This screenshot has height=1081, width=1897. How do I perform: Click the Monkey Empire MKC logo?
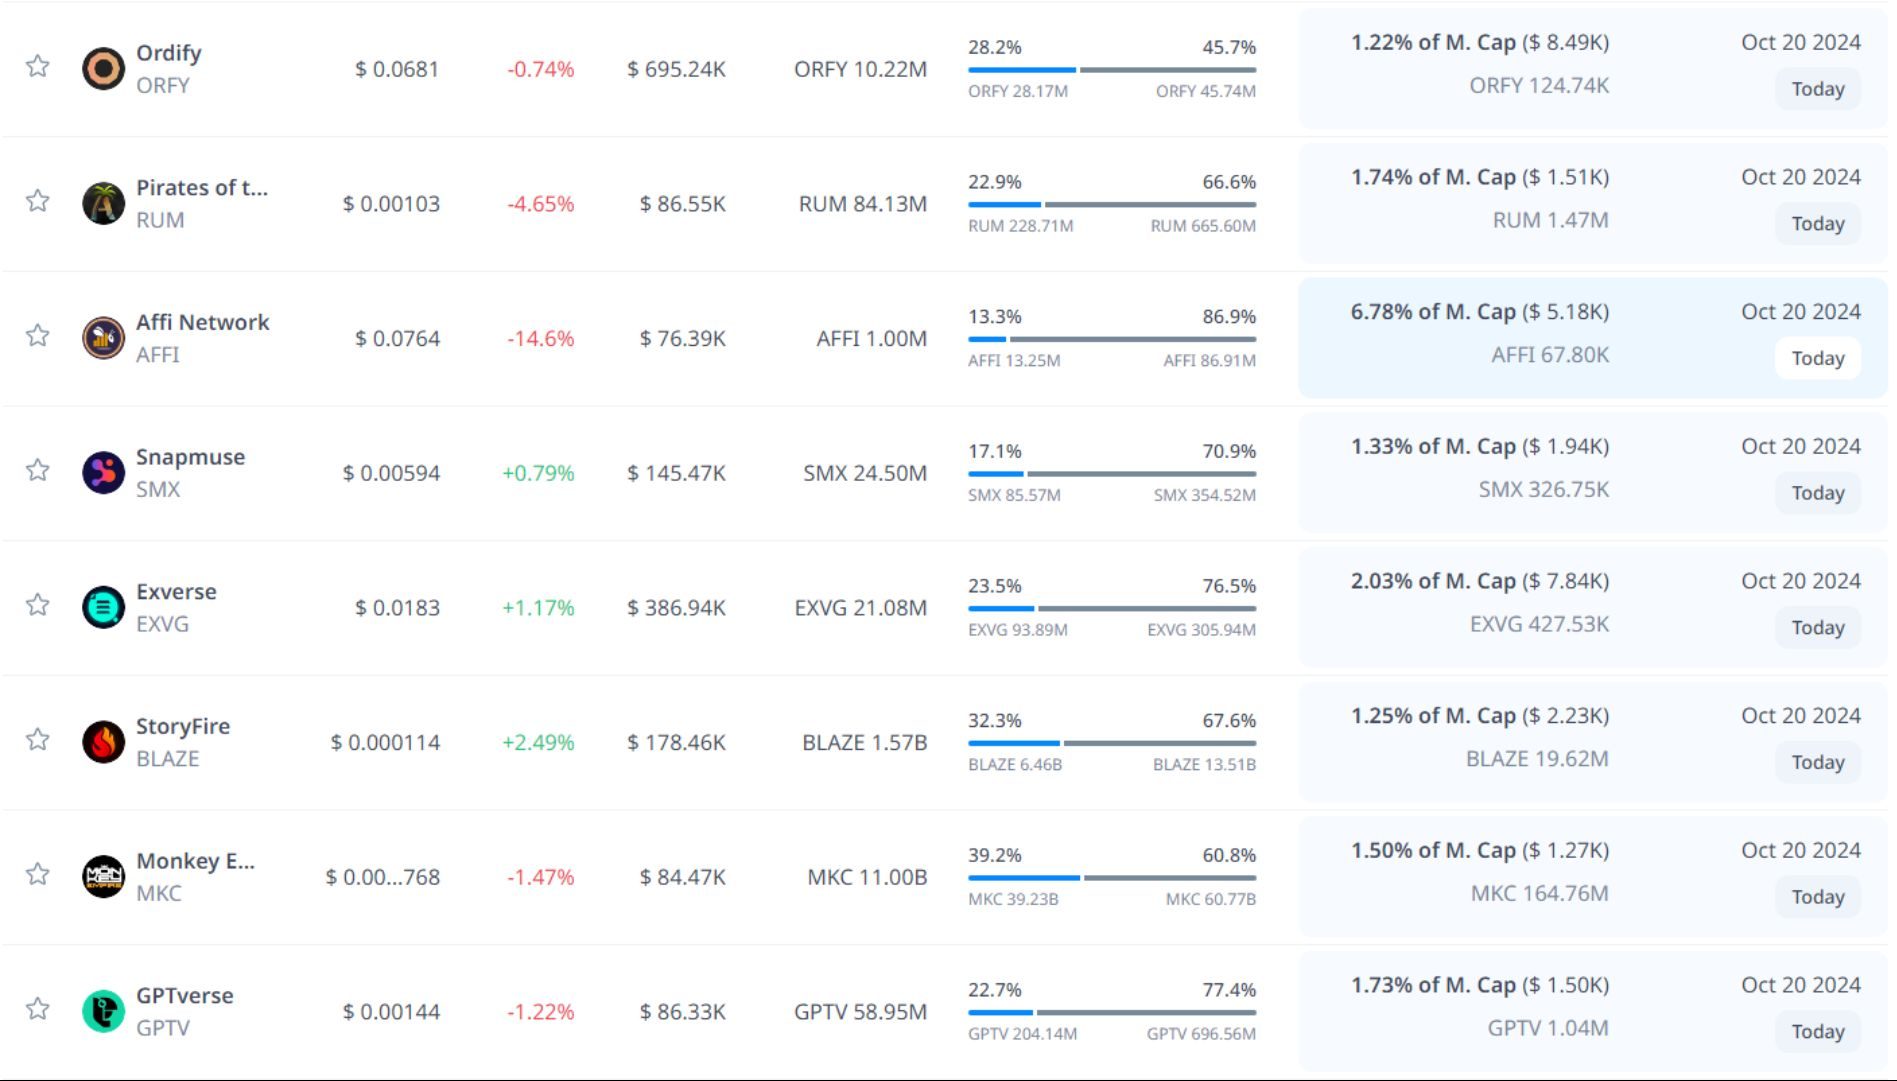pyautogui.click(x=103, y=877)
